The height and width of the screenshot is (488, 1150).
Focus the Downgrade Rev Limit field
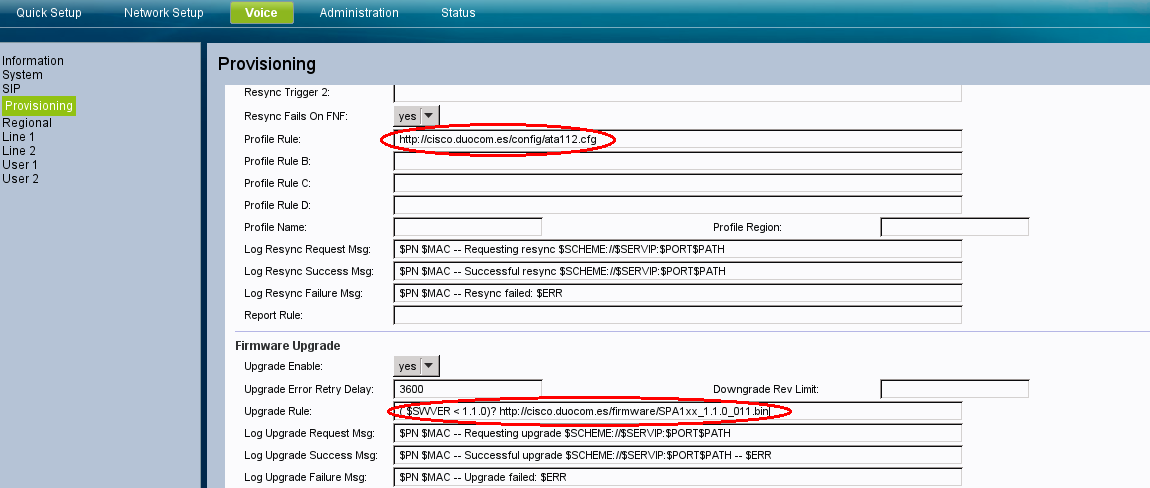coord(954,389)
